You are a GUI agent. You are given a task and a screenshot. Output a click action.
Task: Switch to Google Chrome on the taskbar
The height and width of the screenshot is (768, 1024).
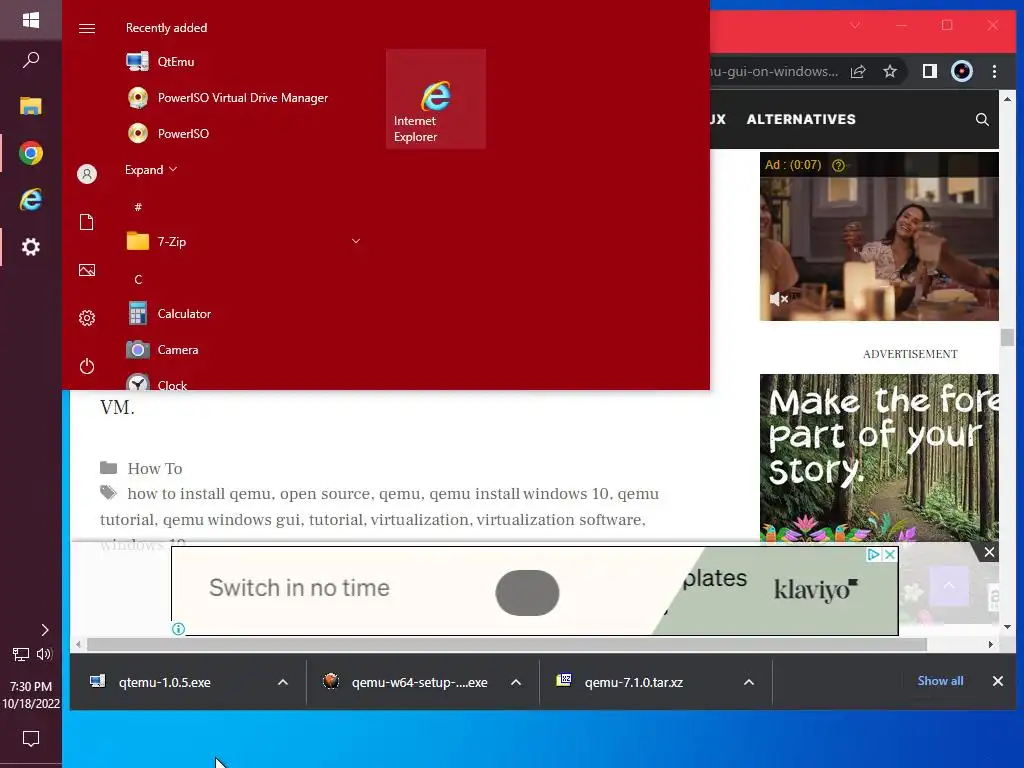(x=31, y=153)
